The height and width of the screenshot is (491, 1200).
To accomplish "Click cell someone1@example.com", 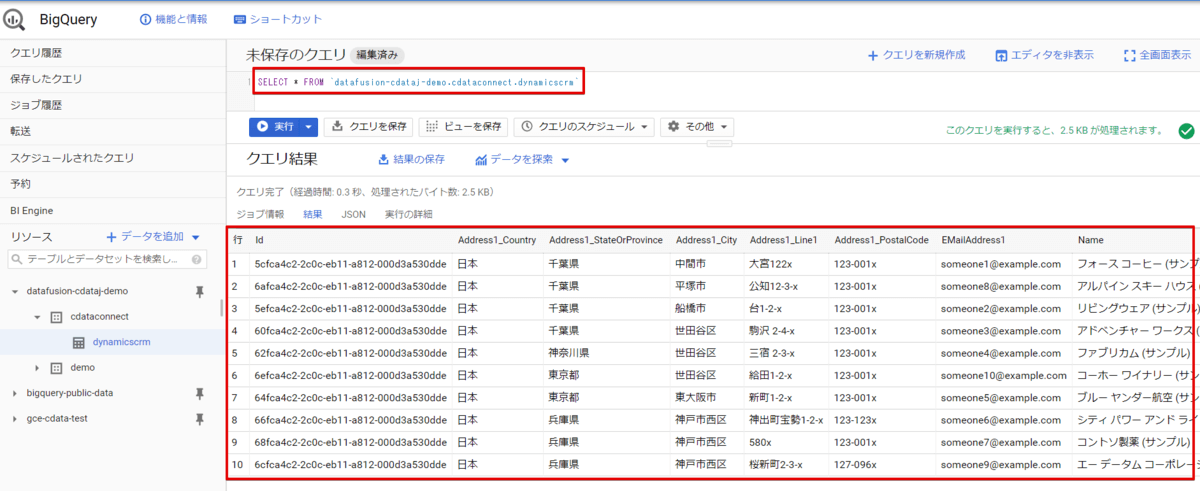I will pyautogui.click(x=1000, y=264).
